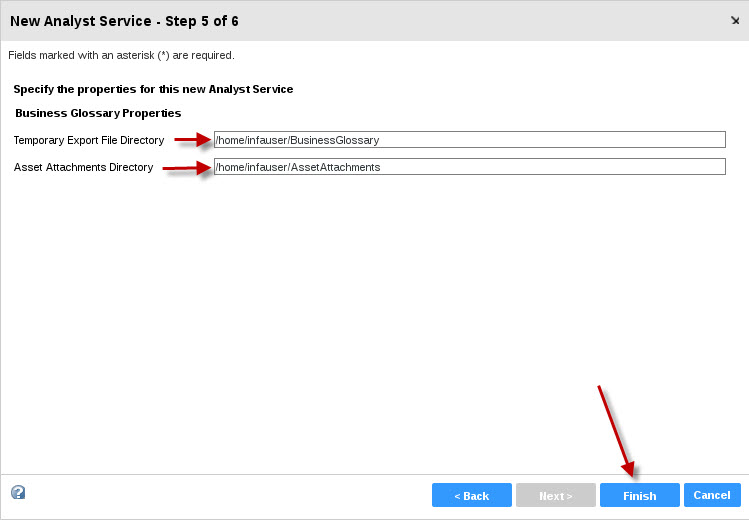Click the disabled Next button
749x520 pixels.
(x=556, y=495)
